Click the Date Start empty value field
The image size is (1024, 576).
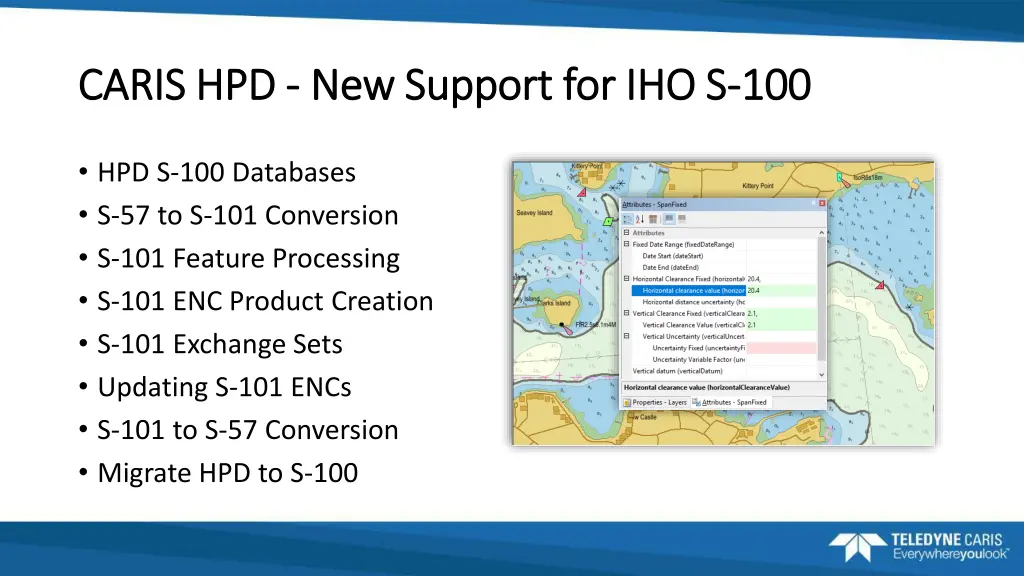781,256
